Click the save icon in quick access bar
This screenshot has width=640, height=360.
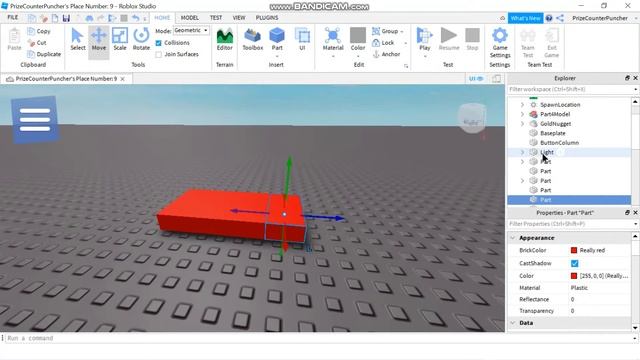[x=66, y=18]
